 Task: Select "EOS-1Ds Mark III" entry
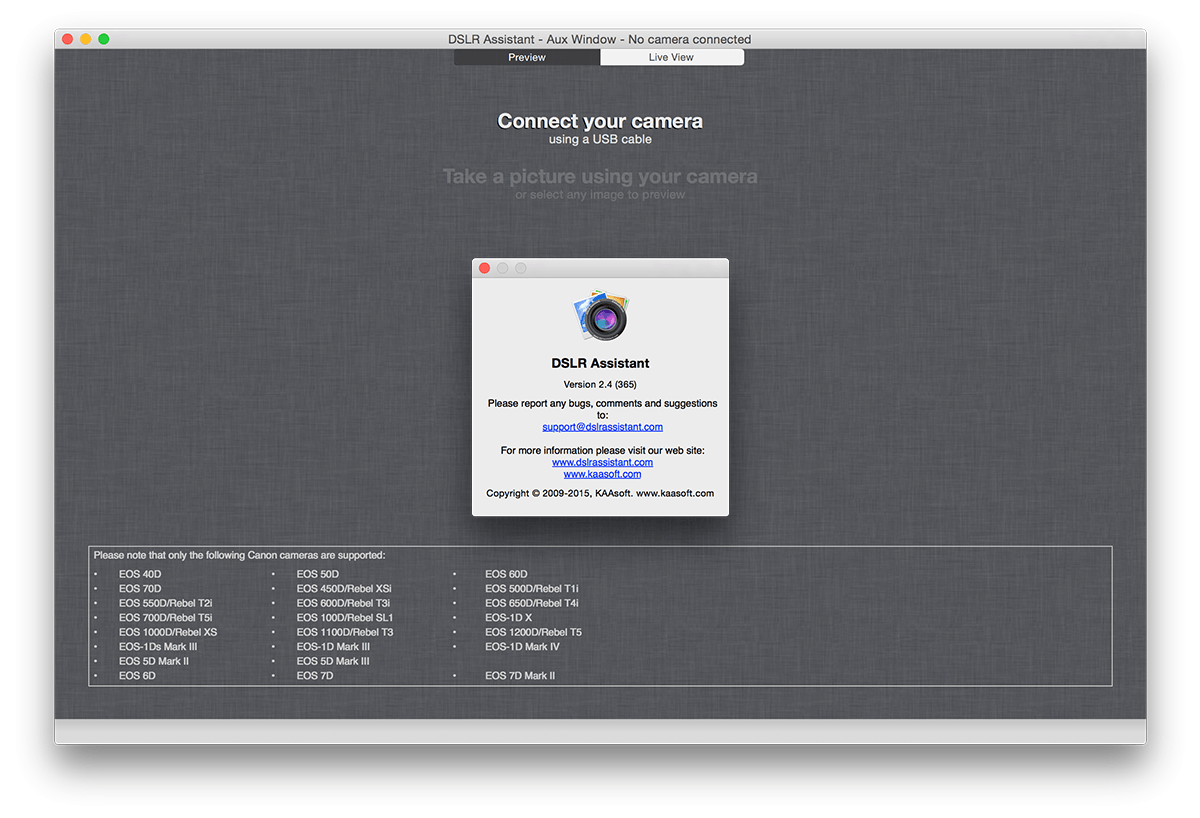coord(158,647)
